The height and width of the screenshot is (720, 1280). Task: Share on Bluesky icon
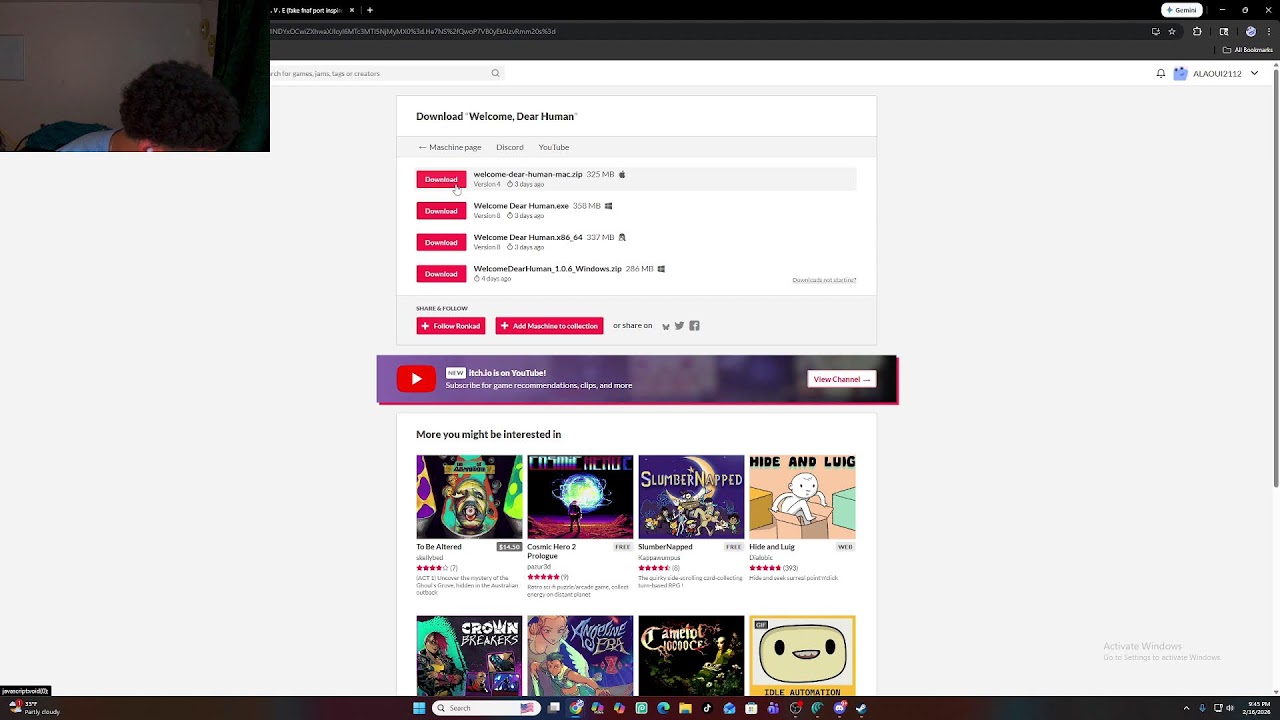point(666,326)
